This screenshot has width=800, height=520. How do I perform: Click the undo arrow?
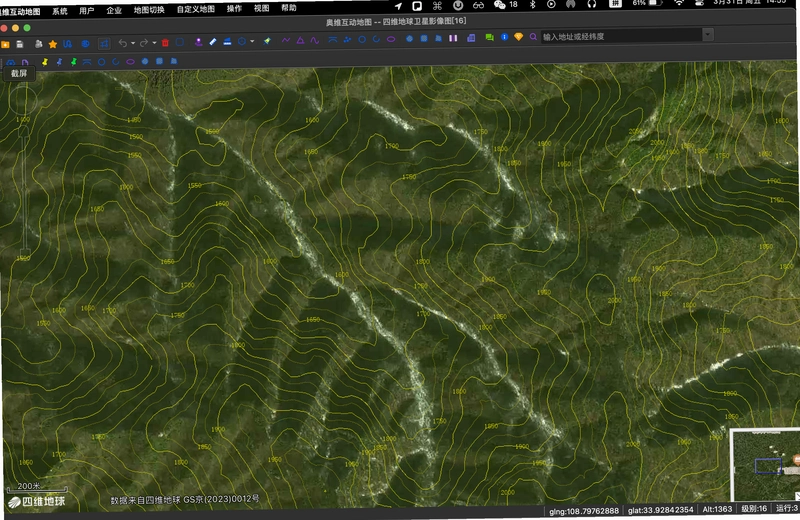click(122, 43)
